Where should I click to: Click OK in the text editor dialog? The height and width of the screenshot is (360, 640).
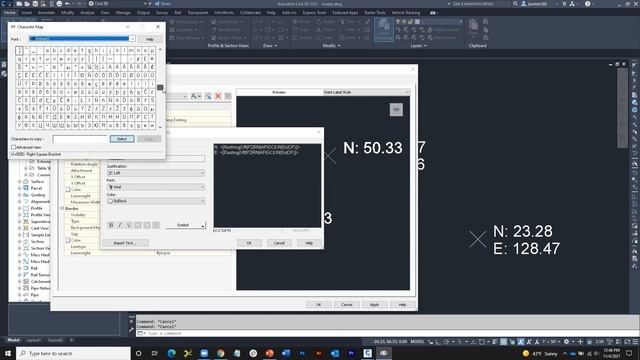pyautogui.click(x=249, y=243)
